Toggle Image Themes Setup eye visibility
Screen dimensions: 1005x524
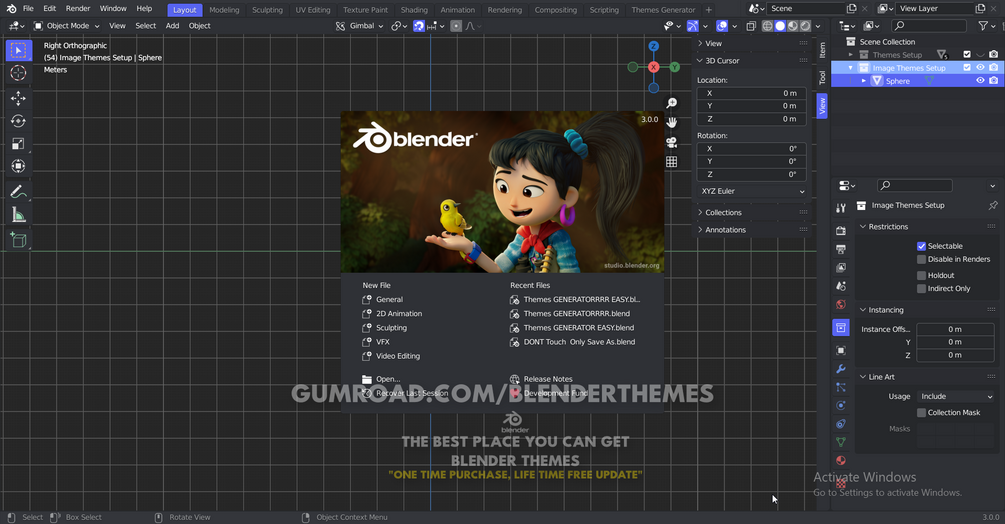point(980,68)
